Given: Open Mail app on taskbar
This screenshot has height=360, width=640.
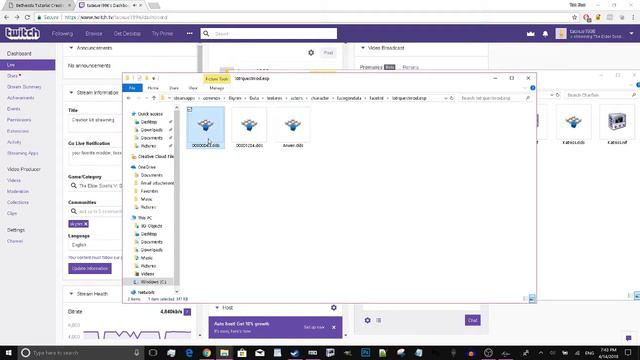Looking at the screenshot, I should click(x=260, y=353).
